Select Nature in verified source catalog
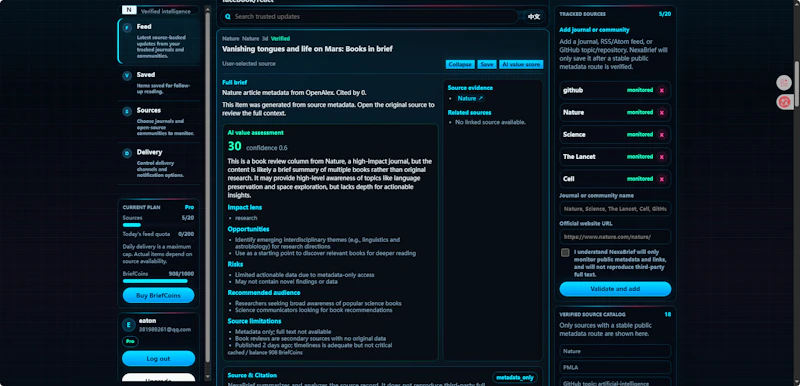The image size is (800, 386). (615, 351)
